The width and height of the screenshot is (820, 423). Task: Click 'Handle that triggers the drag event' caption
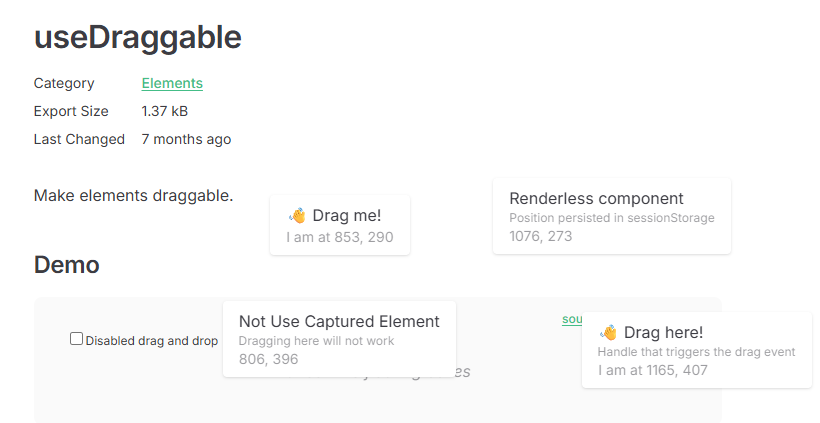click(x=696, y=352)
